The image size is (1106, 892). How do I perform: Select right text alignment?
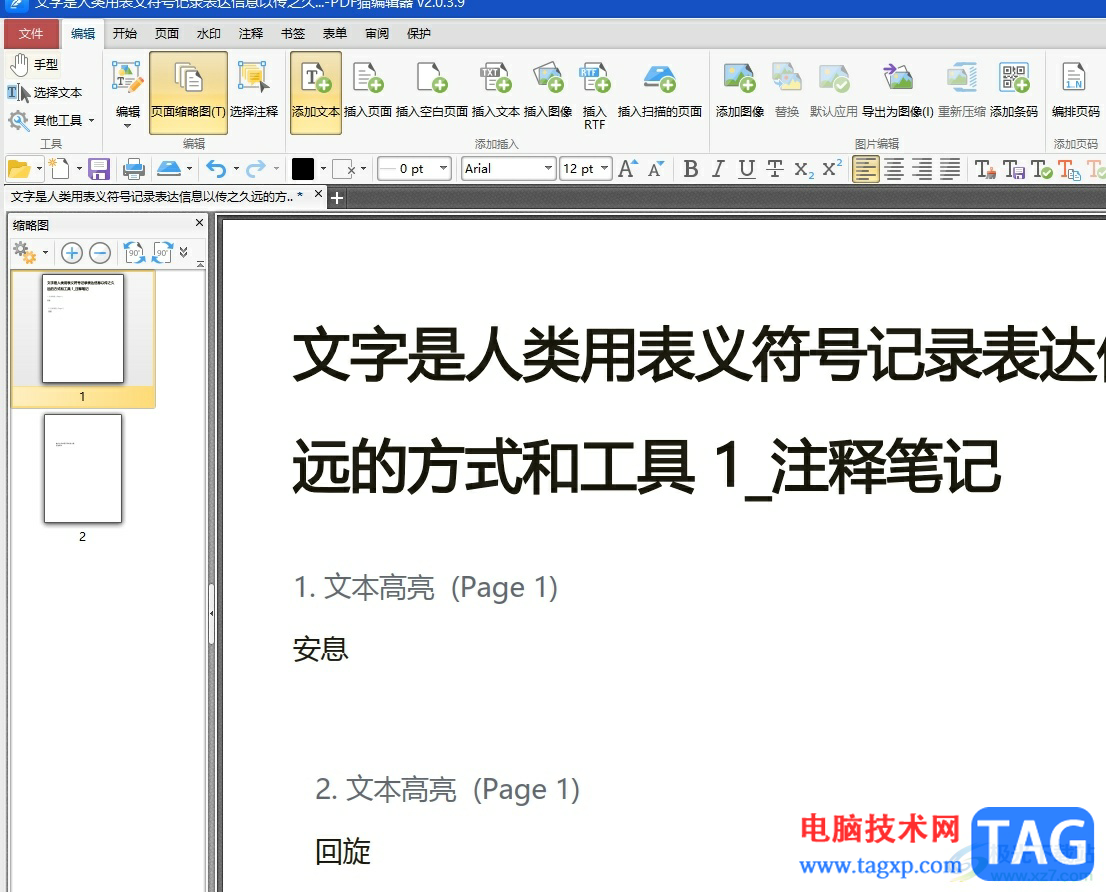click(x=922, y=169)
